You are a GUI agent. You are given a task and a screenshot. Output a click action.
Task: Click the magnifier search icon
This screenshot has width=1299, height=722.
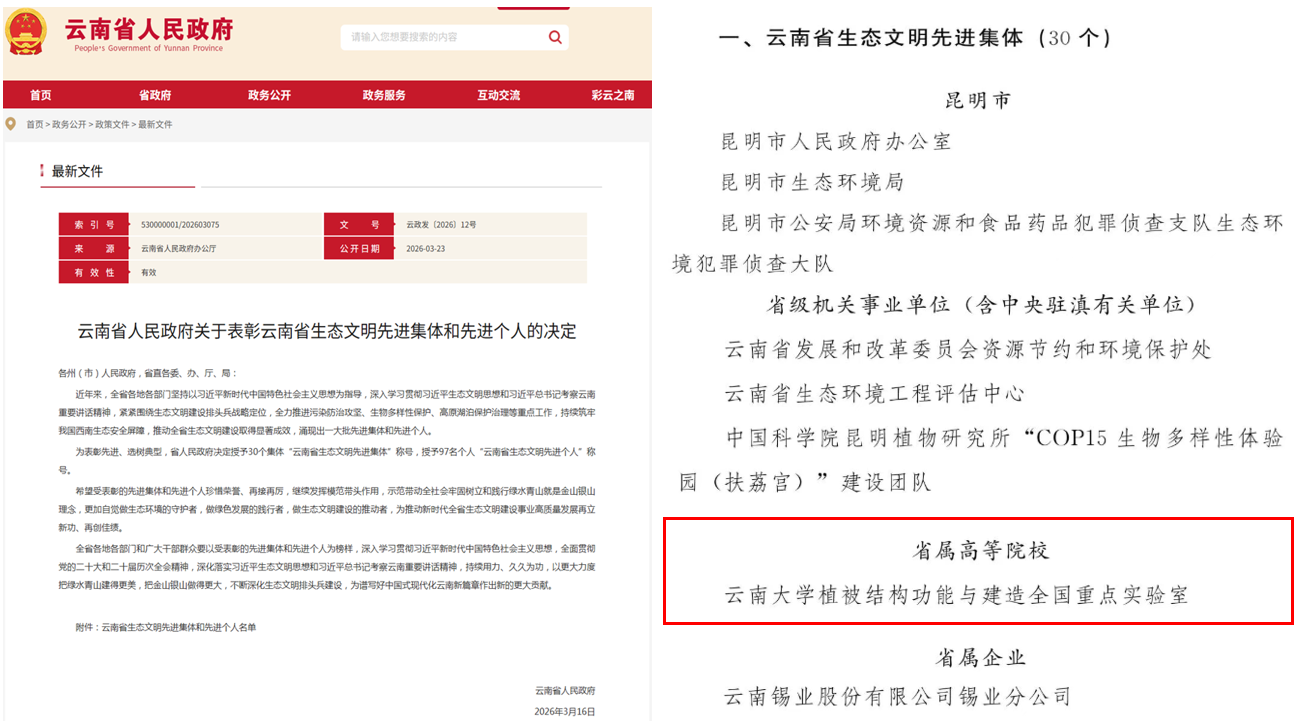click(555, 38)
